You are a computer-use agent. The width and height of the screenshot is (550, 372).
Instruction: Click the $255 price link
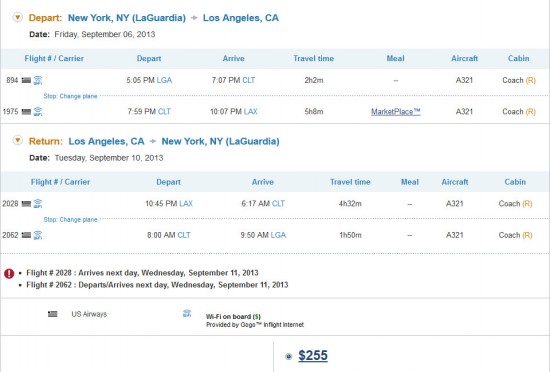tap(313, 356)
